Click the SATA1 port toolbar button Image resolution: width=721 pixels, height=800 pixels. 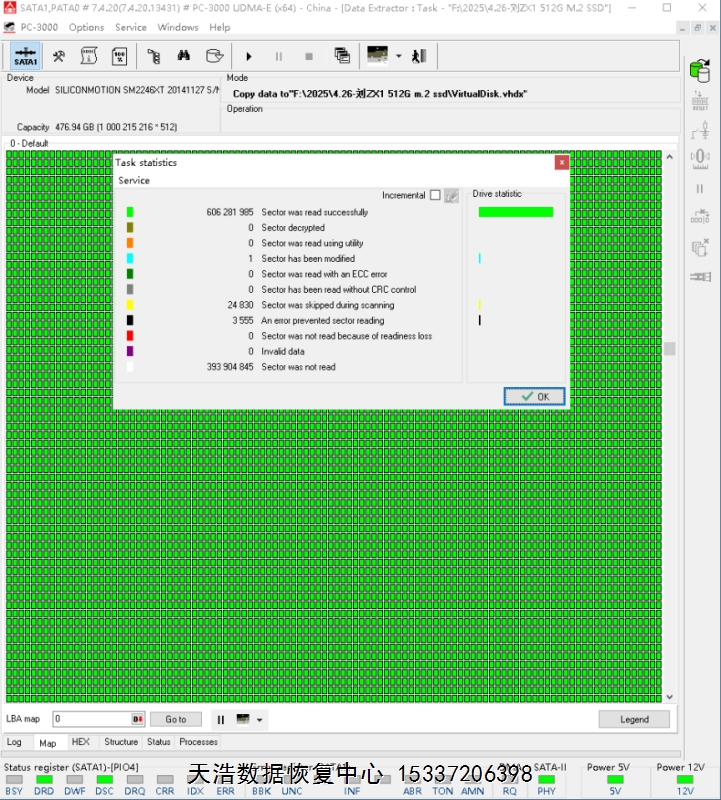coord(26,56)
